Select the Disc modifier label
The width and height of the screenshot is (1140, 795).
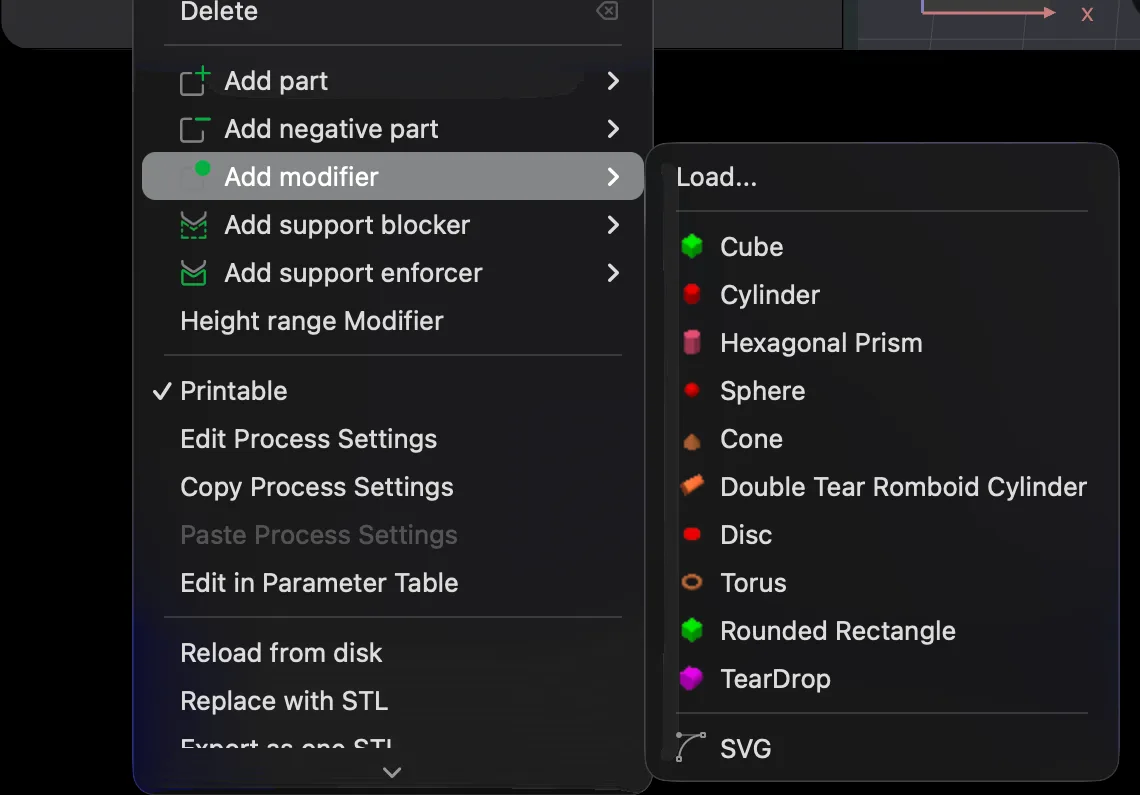click(746, 535)
